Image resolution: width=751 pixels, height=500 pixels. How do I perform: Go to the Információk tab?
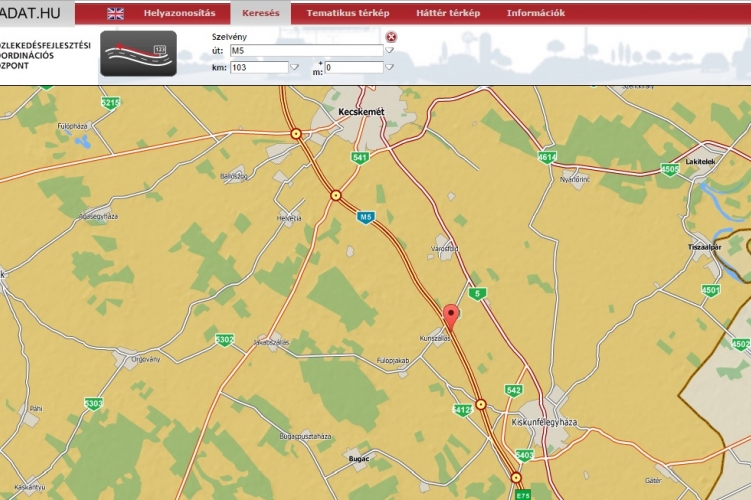point(535,13)
